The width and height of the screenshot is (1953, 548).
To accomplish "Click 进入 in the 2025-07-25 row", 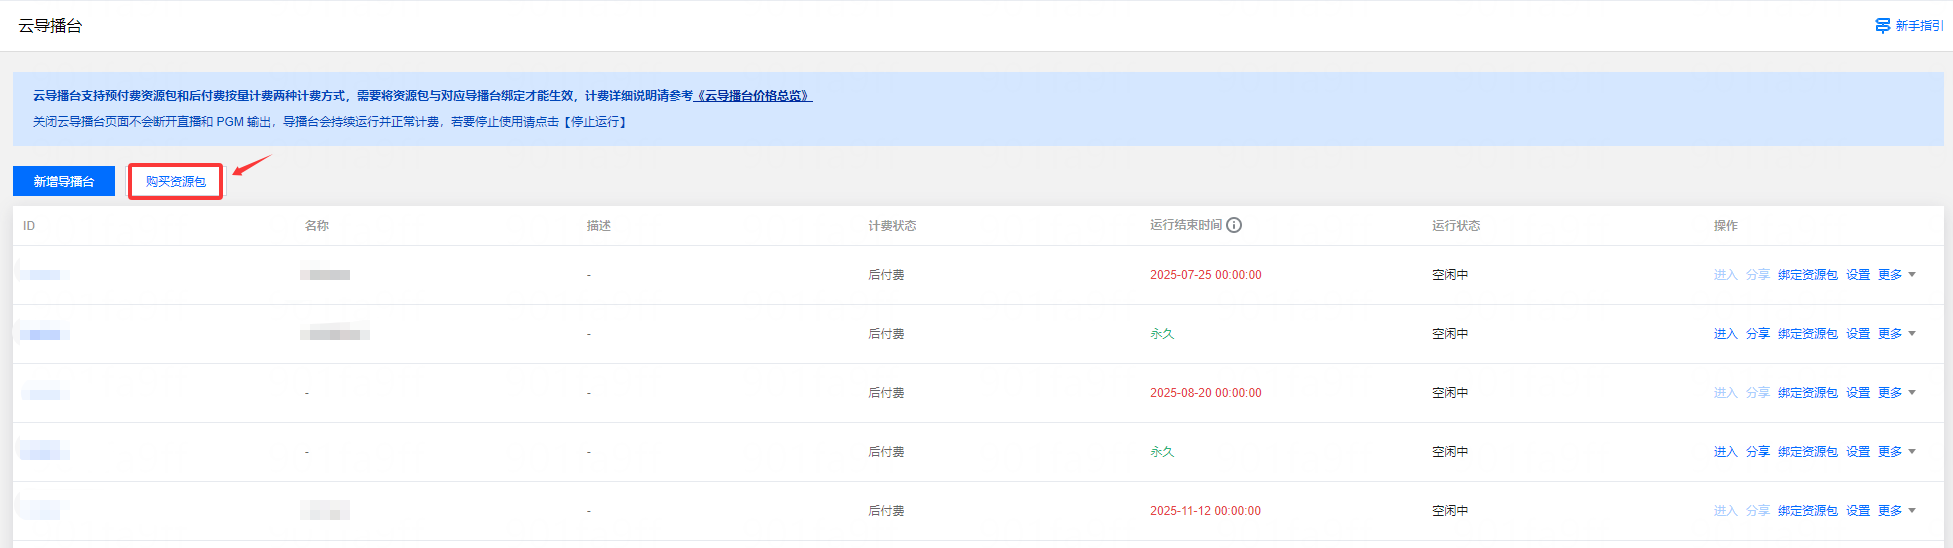I will [1726, 275].
